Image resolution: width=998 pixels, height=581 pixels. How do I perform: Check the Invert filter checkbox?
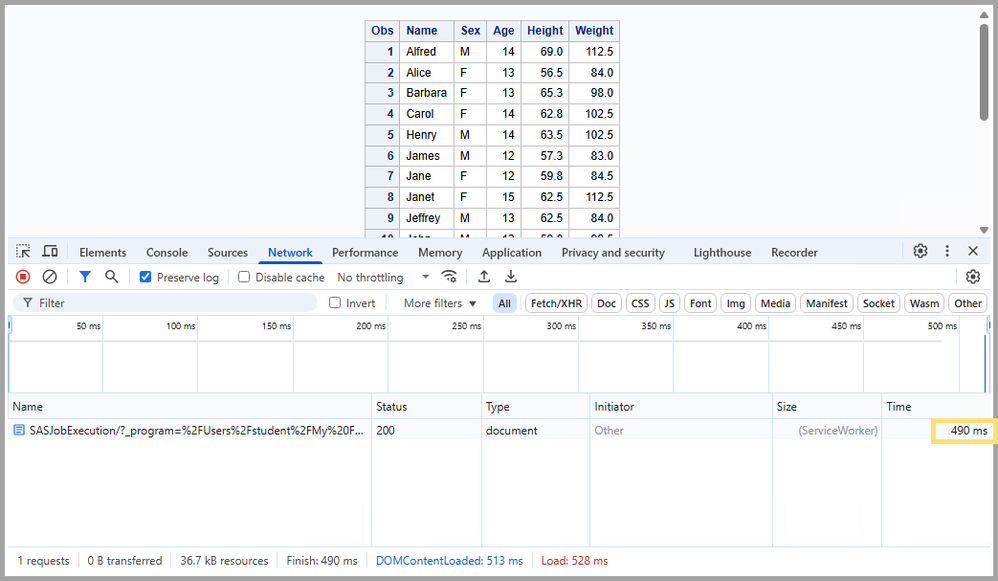click(x=335, y=303)
